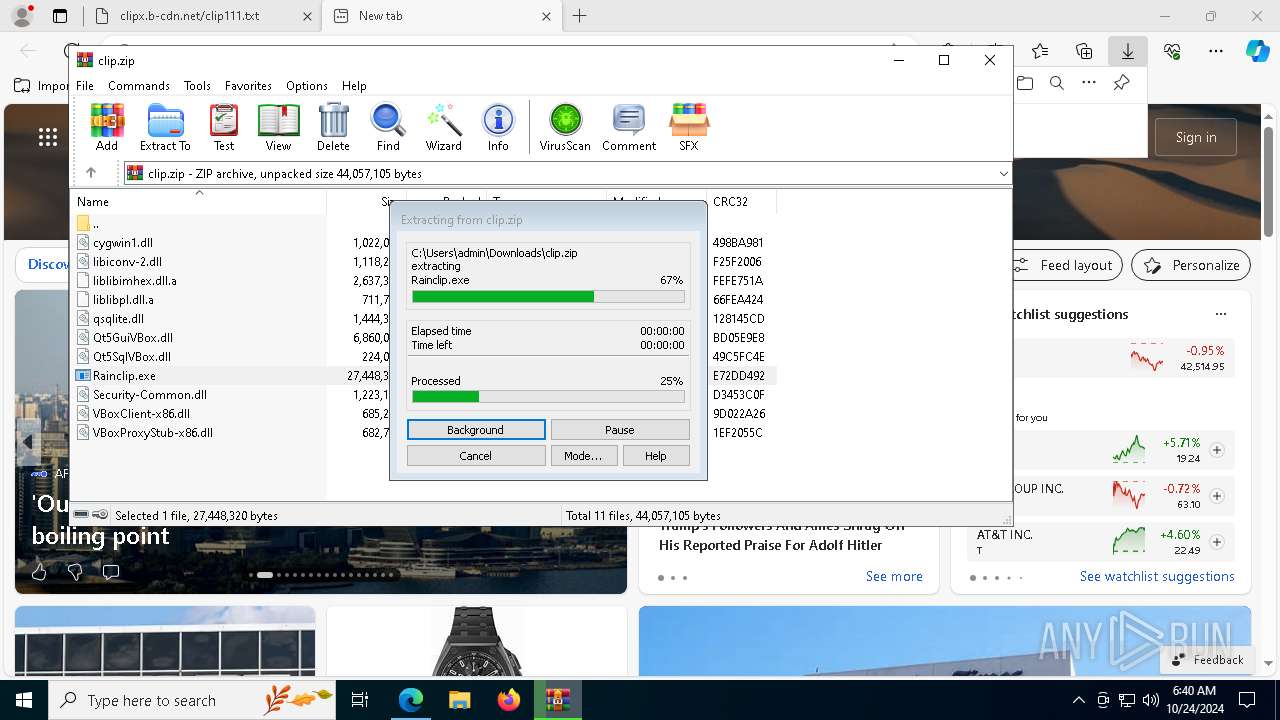Image resolution: width=1280 pixels, height=720 pixels.
Task: Open the Feedback button
Action: pos(1209,659)
